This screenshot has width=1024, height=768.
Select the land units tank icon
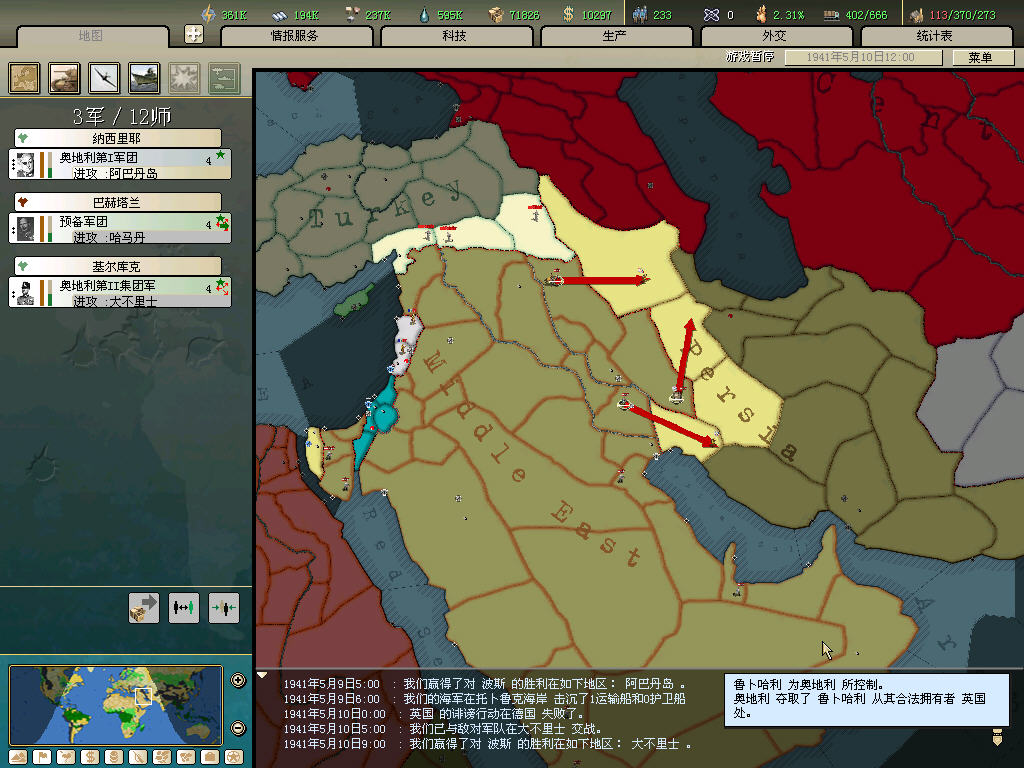click(x=64, y=78)
